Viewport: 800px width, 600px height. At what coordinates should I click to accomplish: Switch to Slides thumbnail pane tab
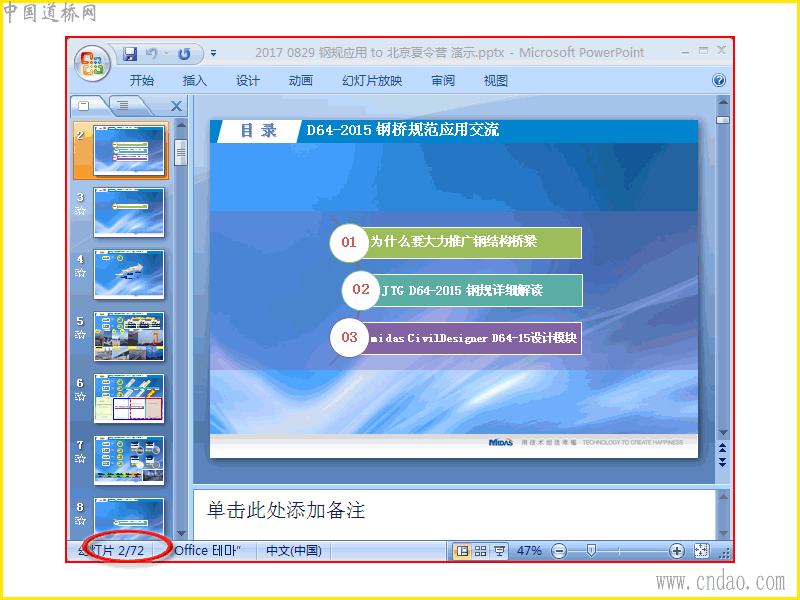point(85,106)
